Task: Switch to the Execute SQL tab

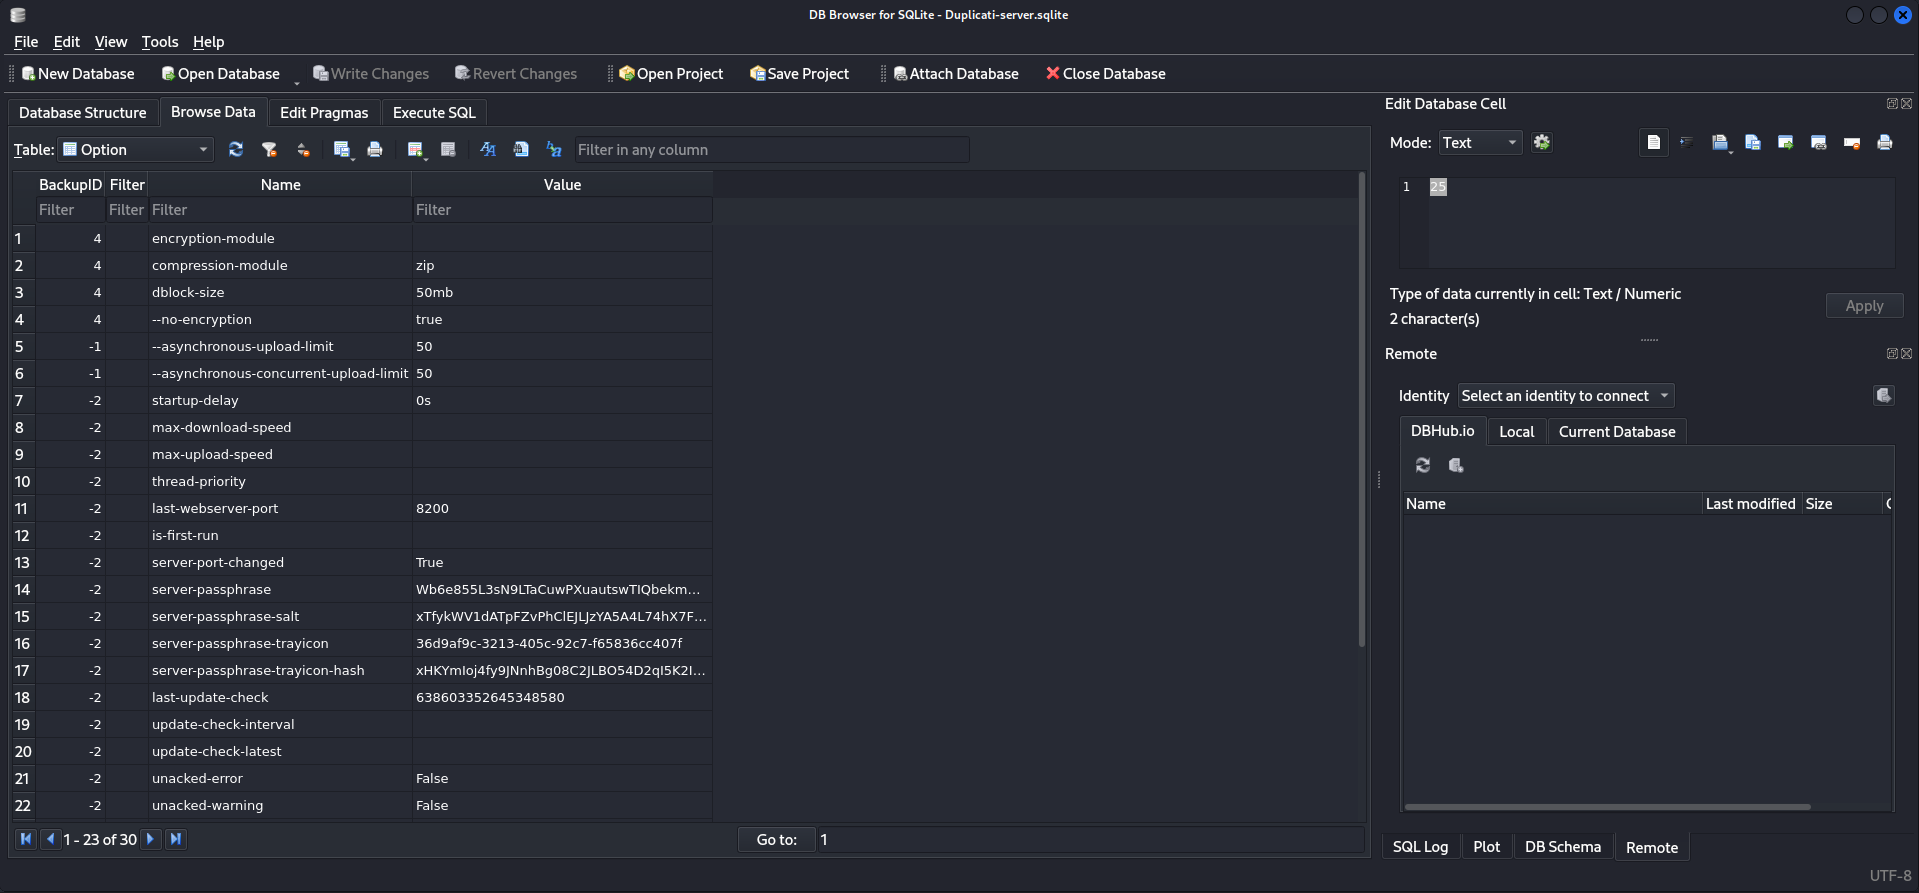Action: (x=434, y=113)
